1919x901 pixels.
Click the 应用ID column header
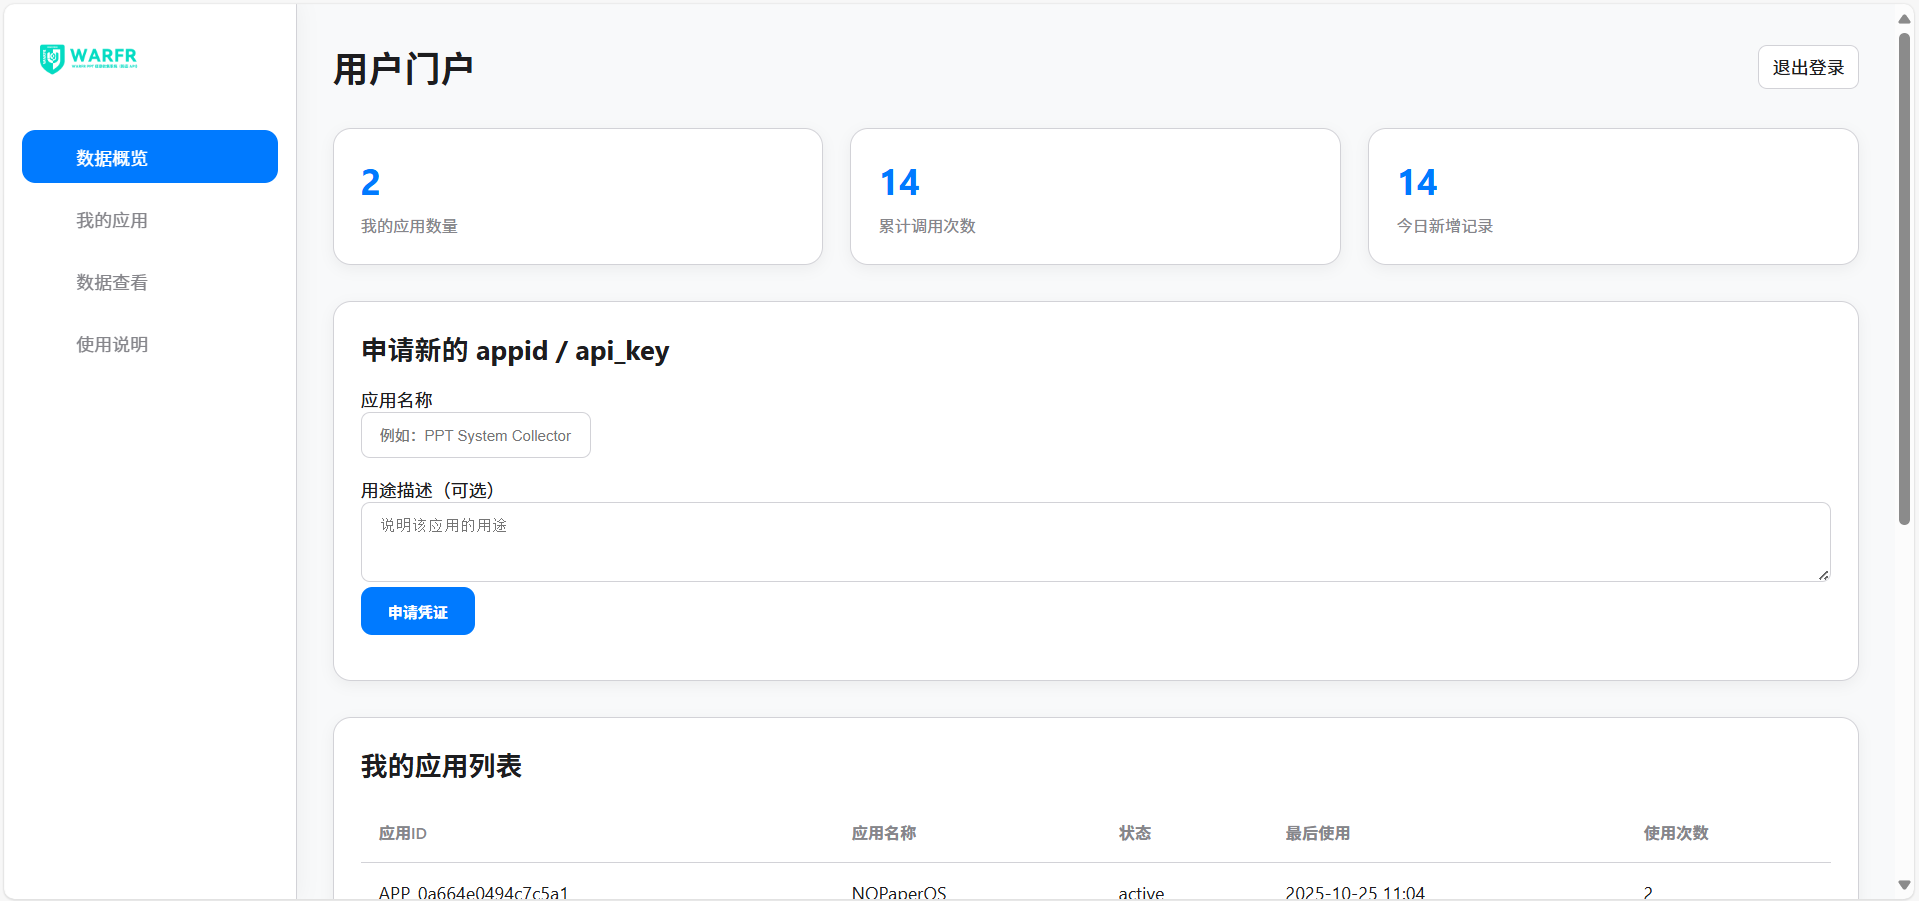pos(403,833)
